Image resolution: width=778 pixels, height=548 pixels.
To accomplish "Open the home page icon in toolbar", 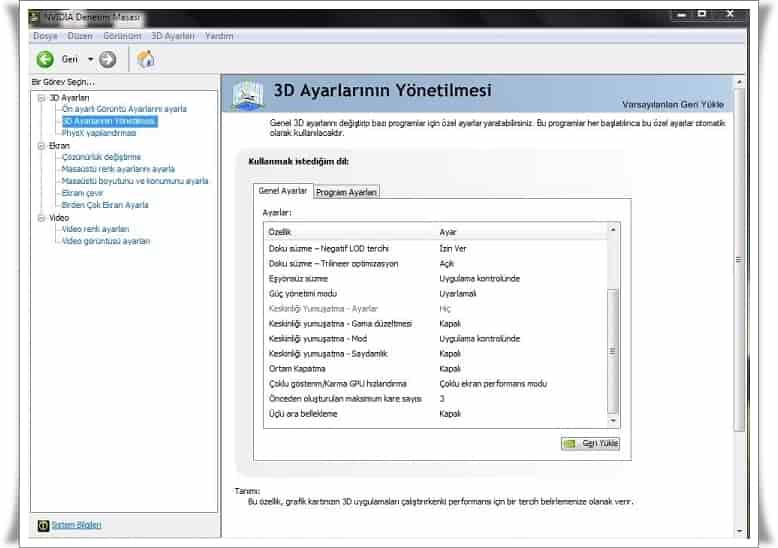I will point(146,60).
